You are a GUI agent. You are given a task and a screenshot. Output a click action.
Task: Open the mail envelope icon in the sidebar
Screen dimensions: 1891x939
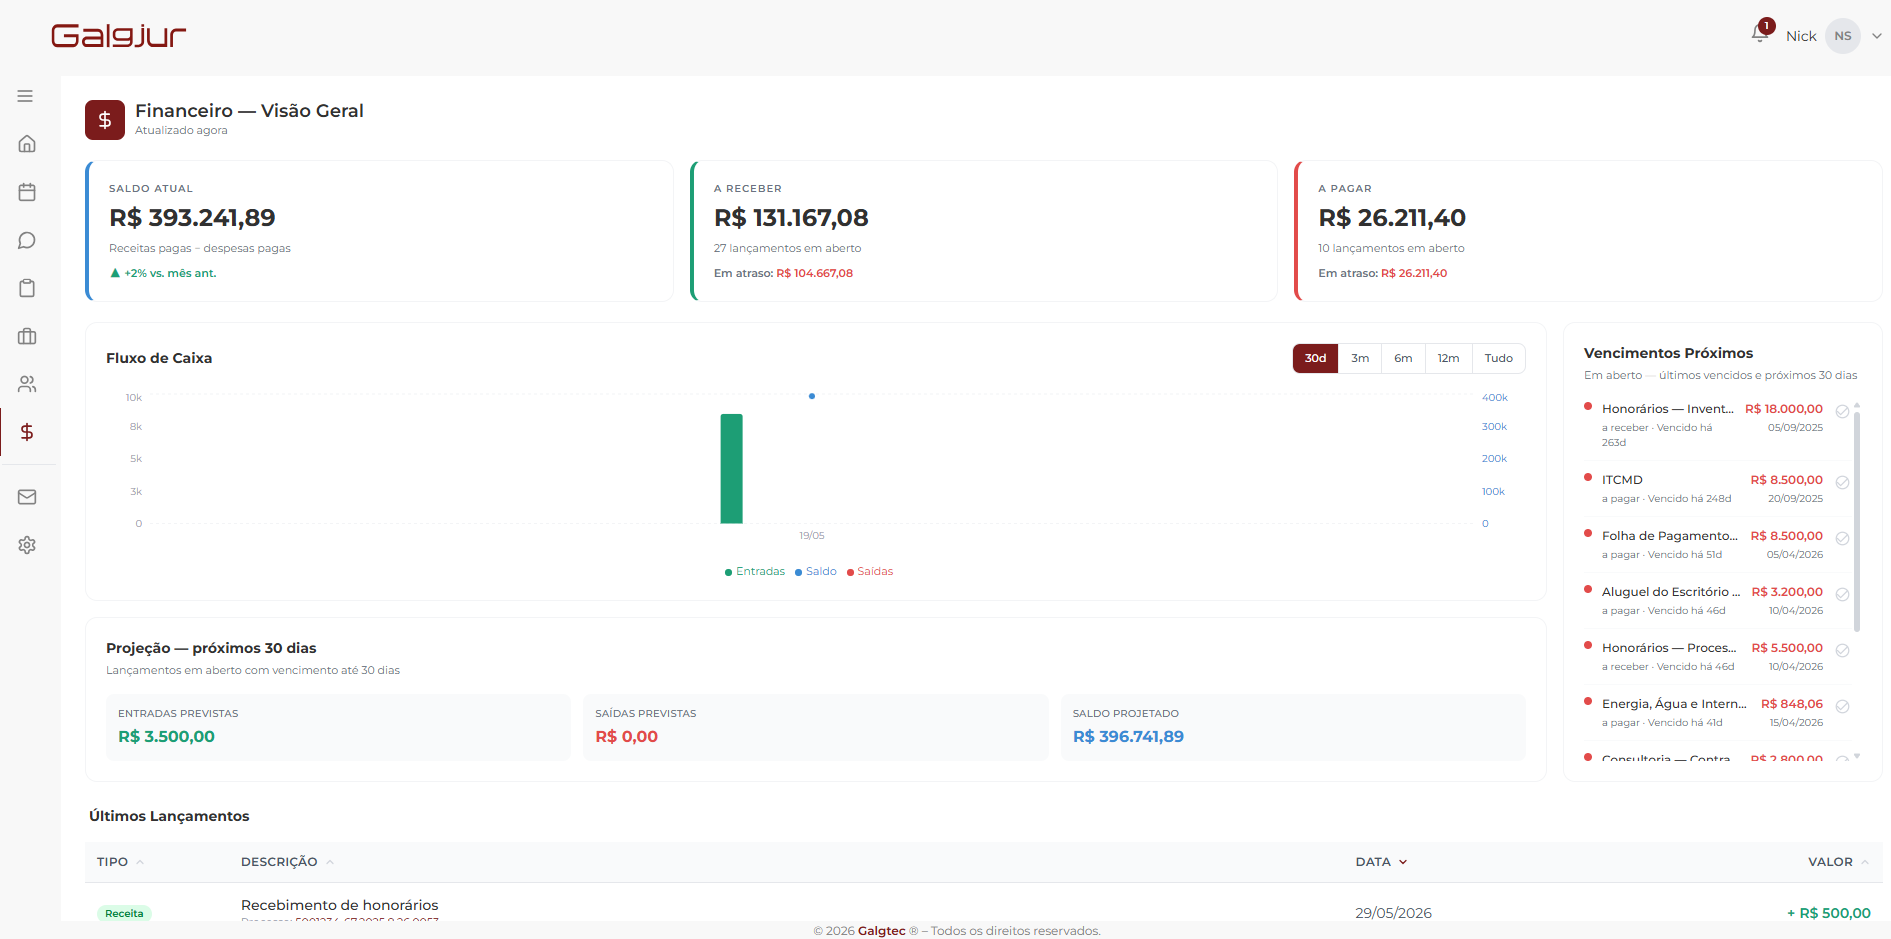[27, 497]
